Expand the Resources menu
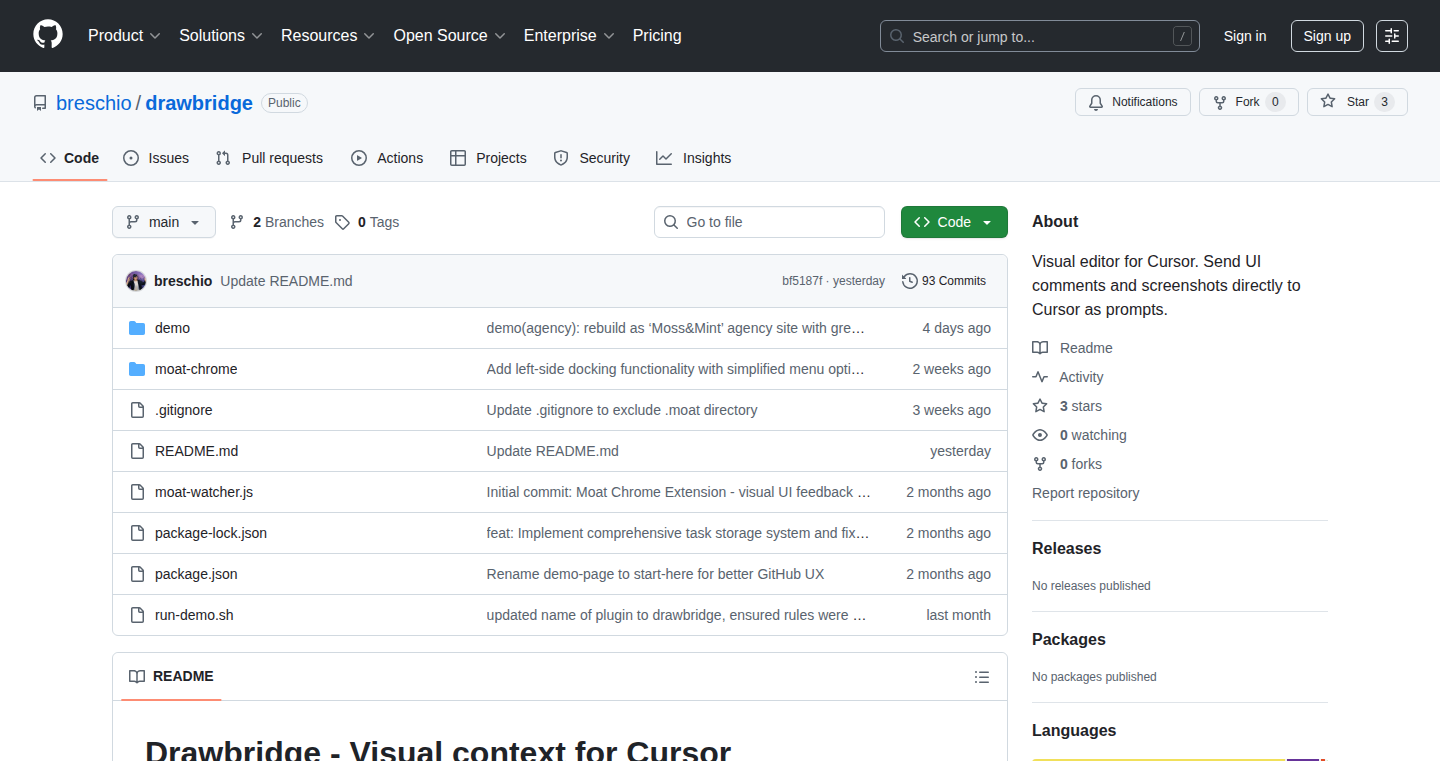The width and height of the screenshot is (1440, 761). coord(328,35)
